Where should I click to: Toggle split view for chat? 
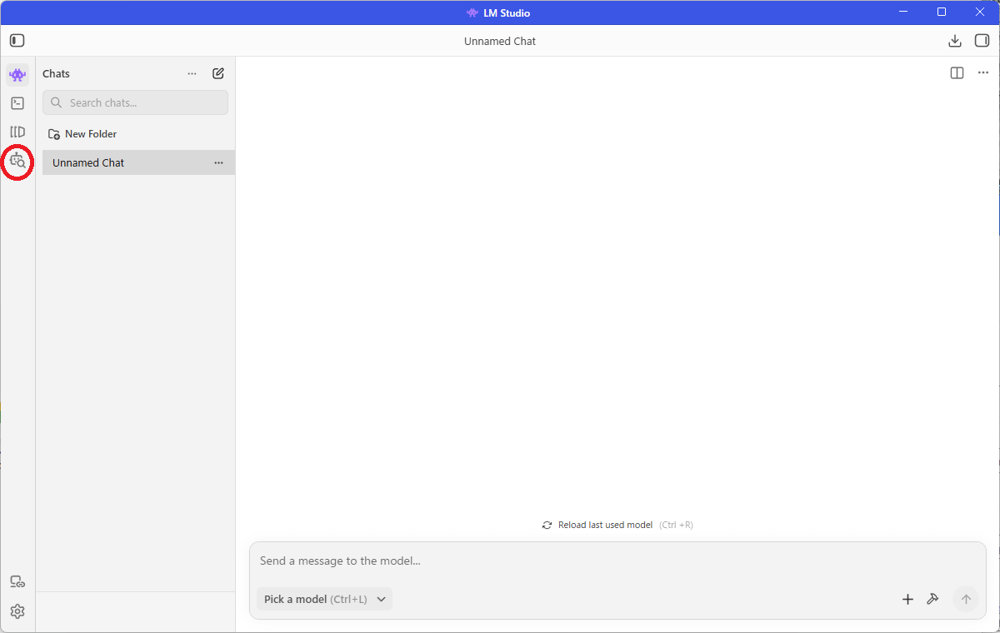tap(957, 73)
